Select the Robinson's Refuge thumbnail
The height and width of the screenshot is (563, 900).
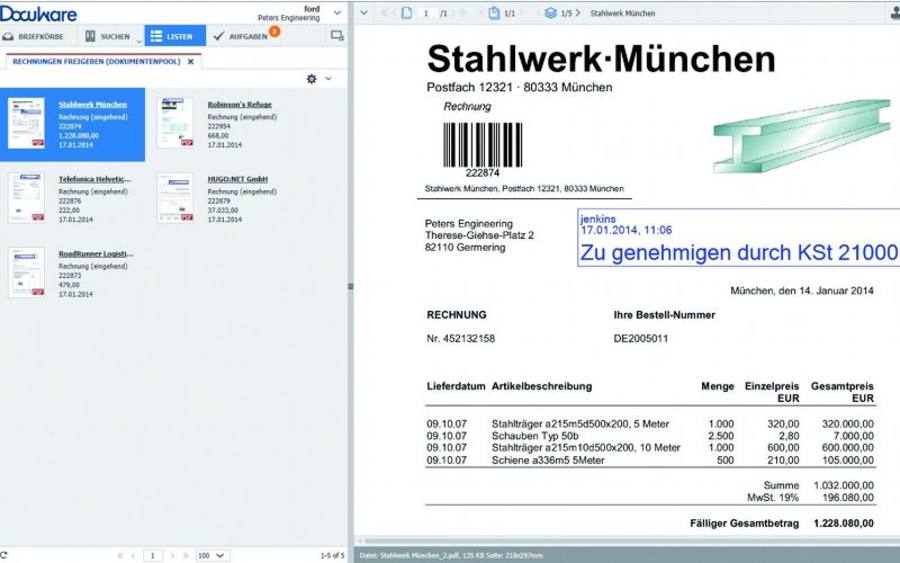point(175,123)
